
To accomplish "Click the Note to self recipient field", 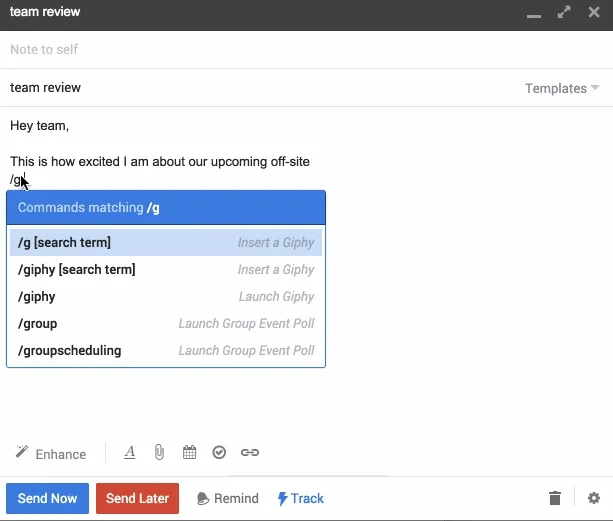I will pos(306,50).
